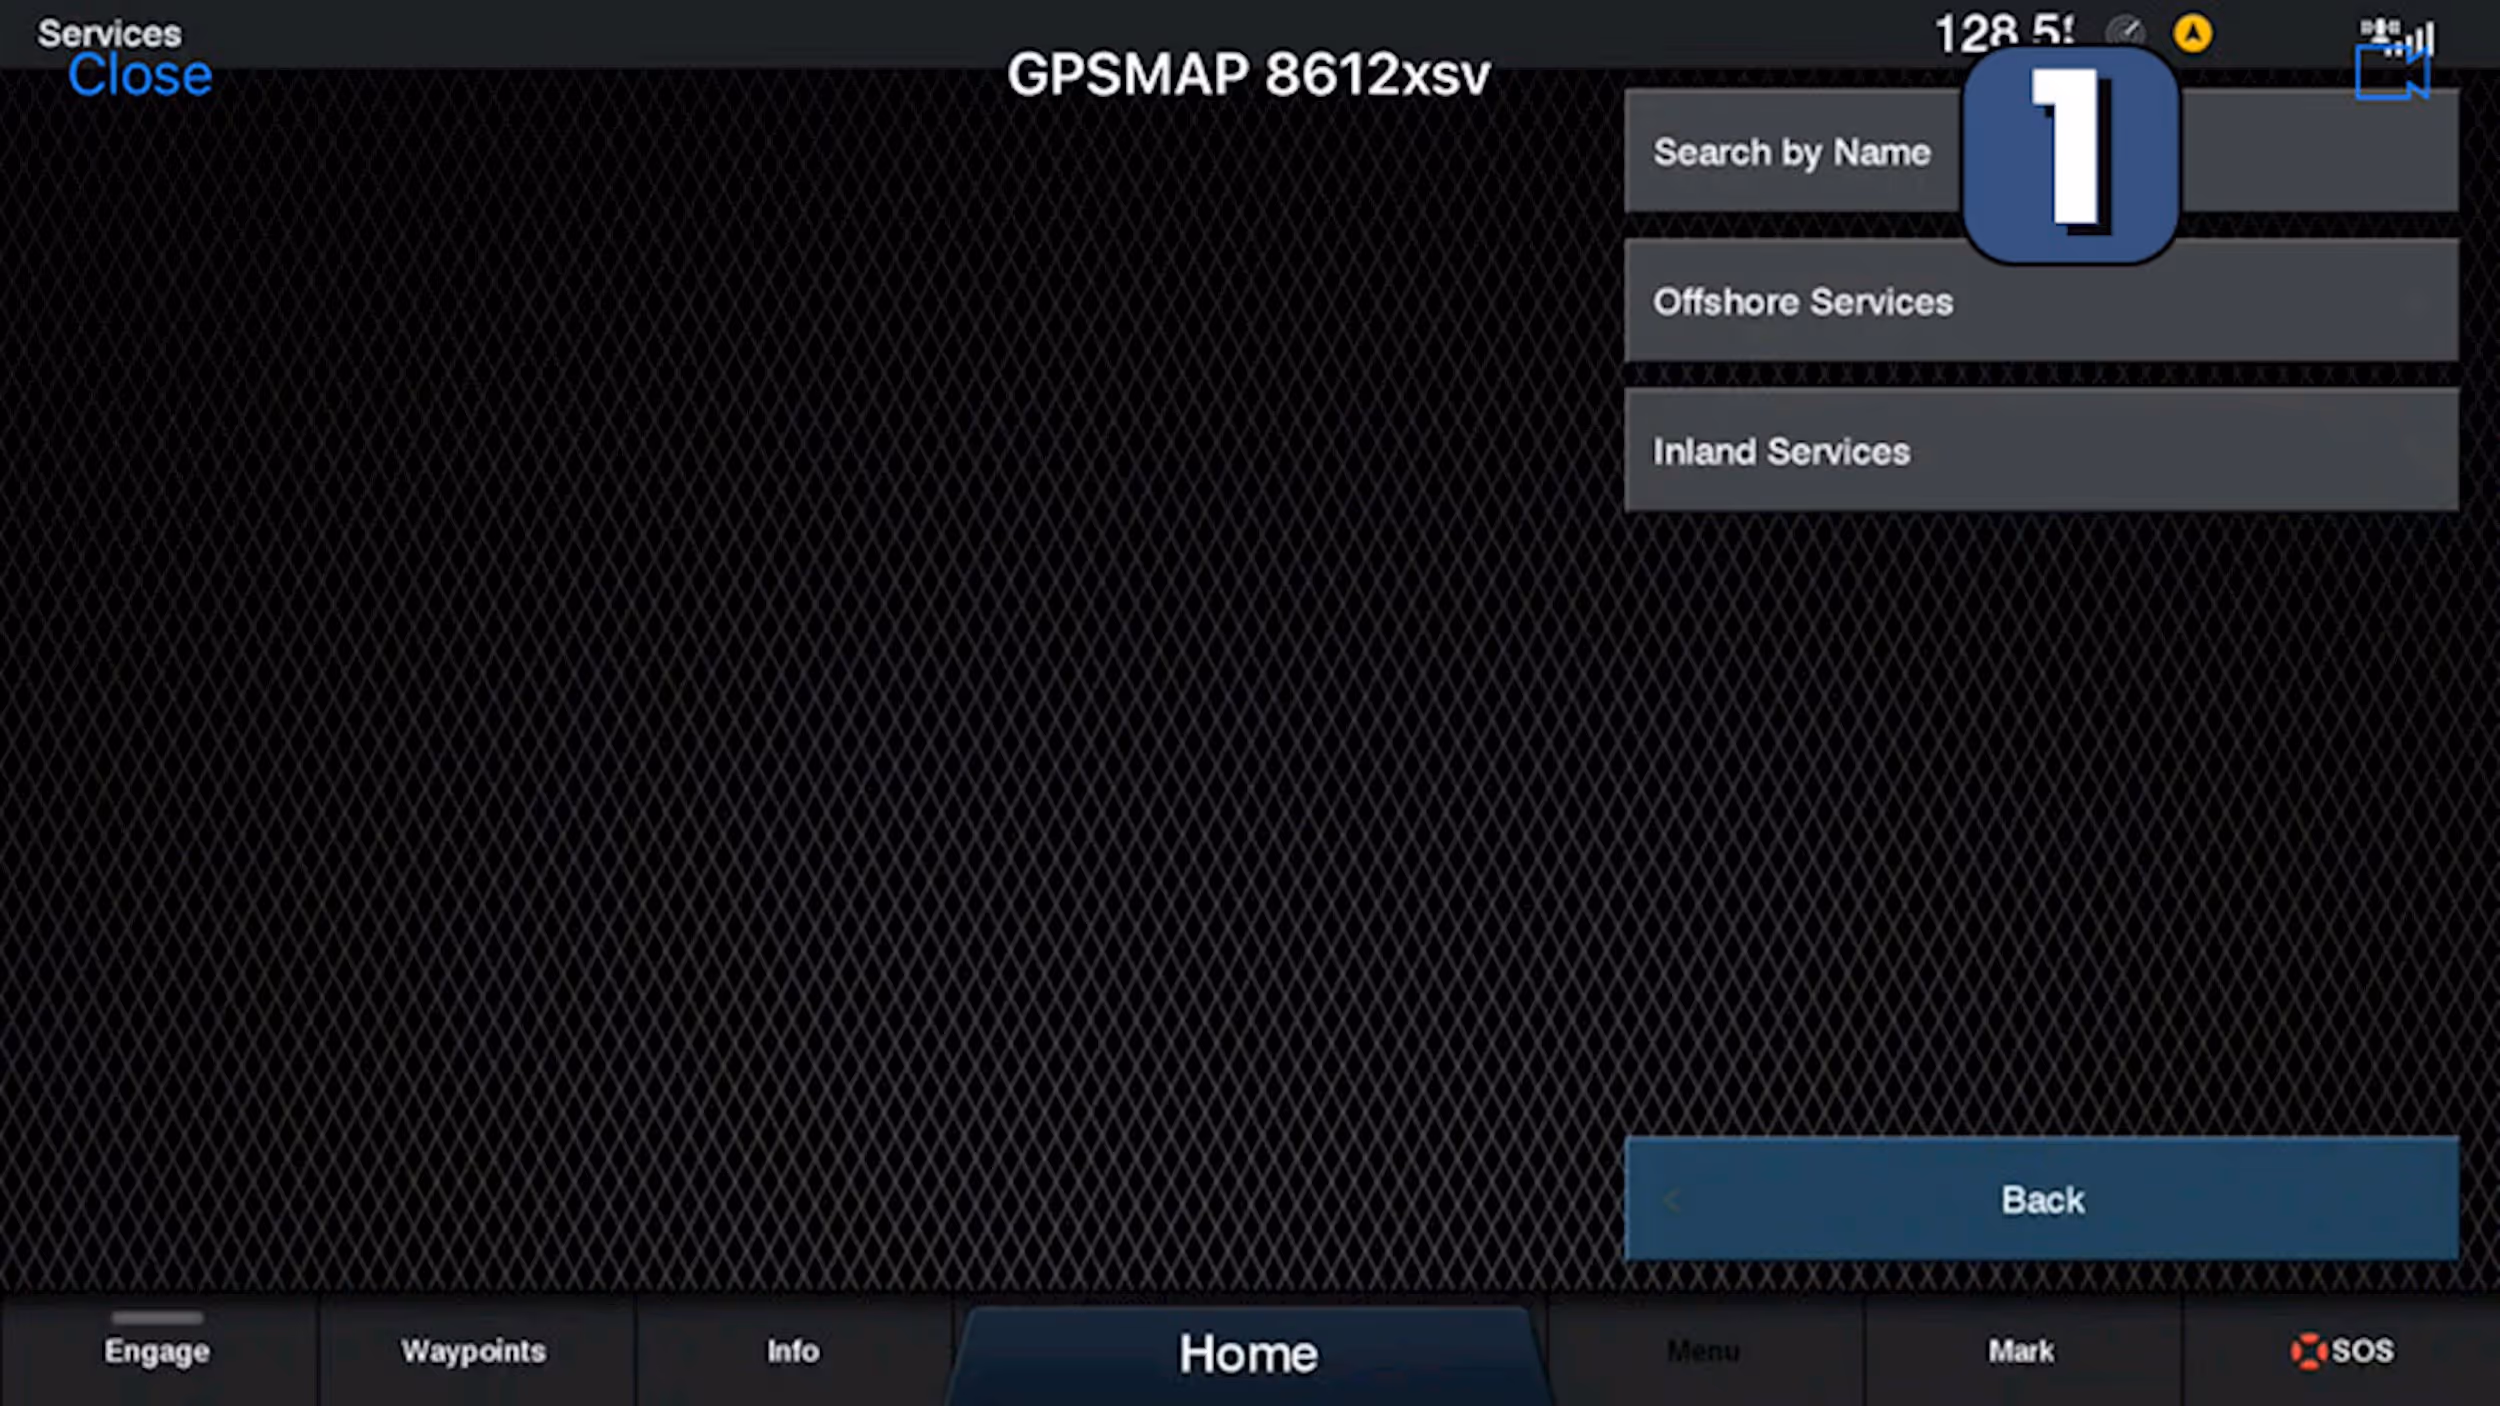Click the 128 heading readout

2005,33
